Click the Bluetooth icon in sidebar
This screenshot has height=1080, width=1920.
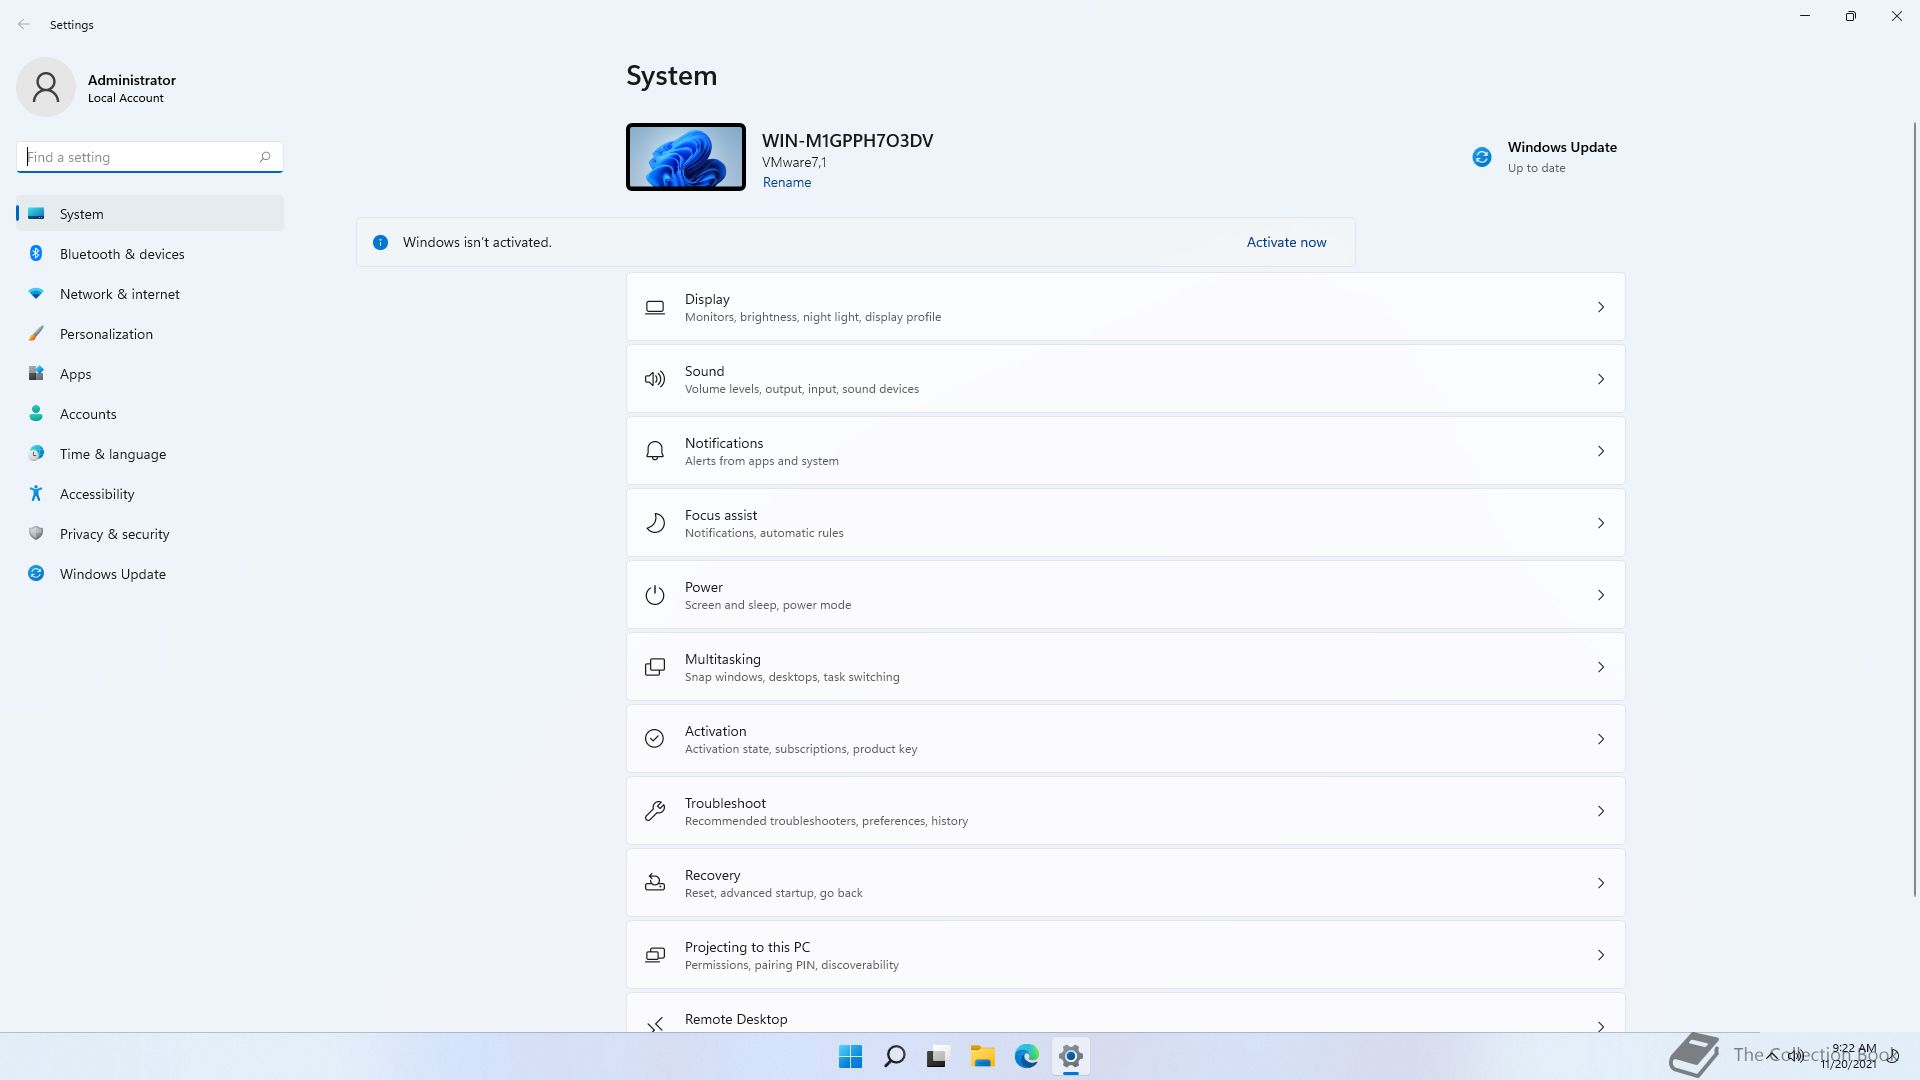36,254
